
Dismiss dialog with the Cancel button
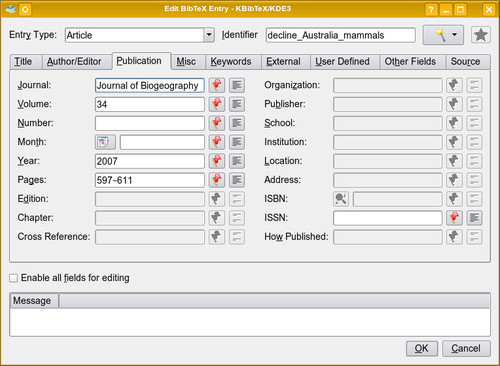(466, 349)
